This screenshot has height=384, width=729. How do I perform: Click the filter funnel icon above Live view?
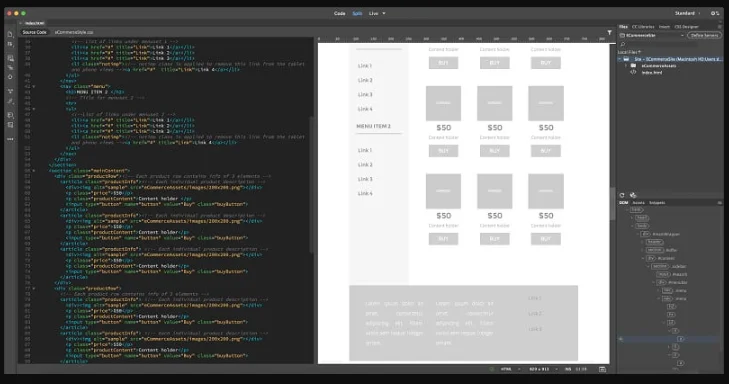pos(609,33)
